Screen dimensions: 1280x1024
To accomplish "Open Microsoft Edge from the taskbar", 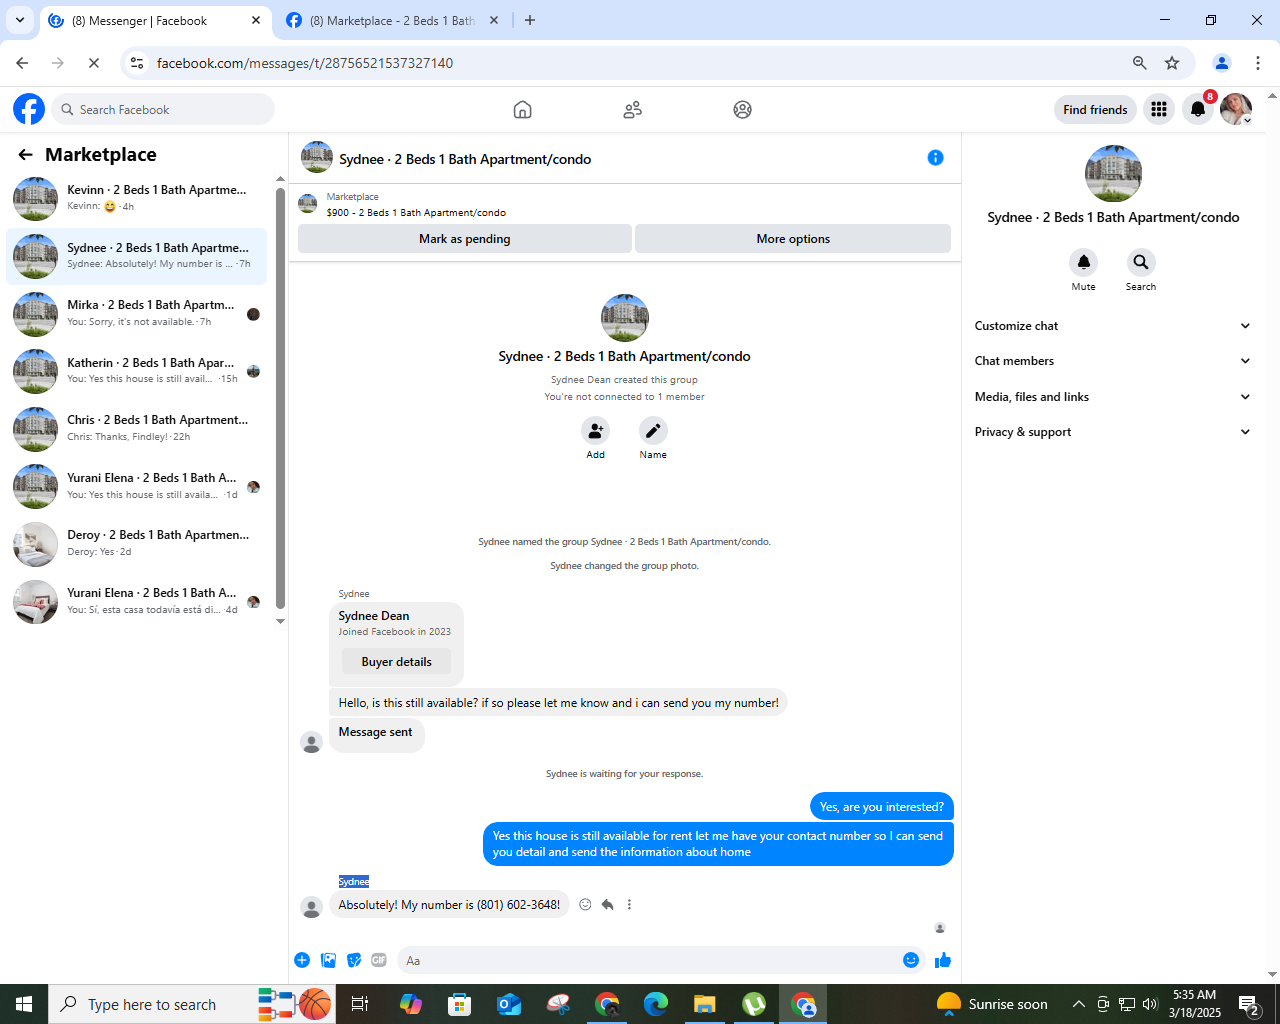I will point(656,1004).
